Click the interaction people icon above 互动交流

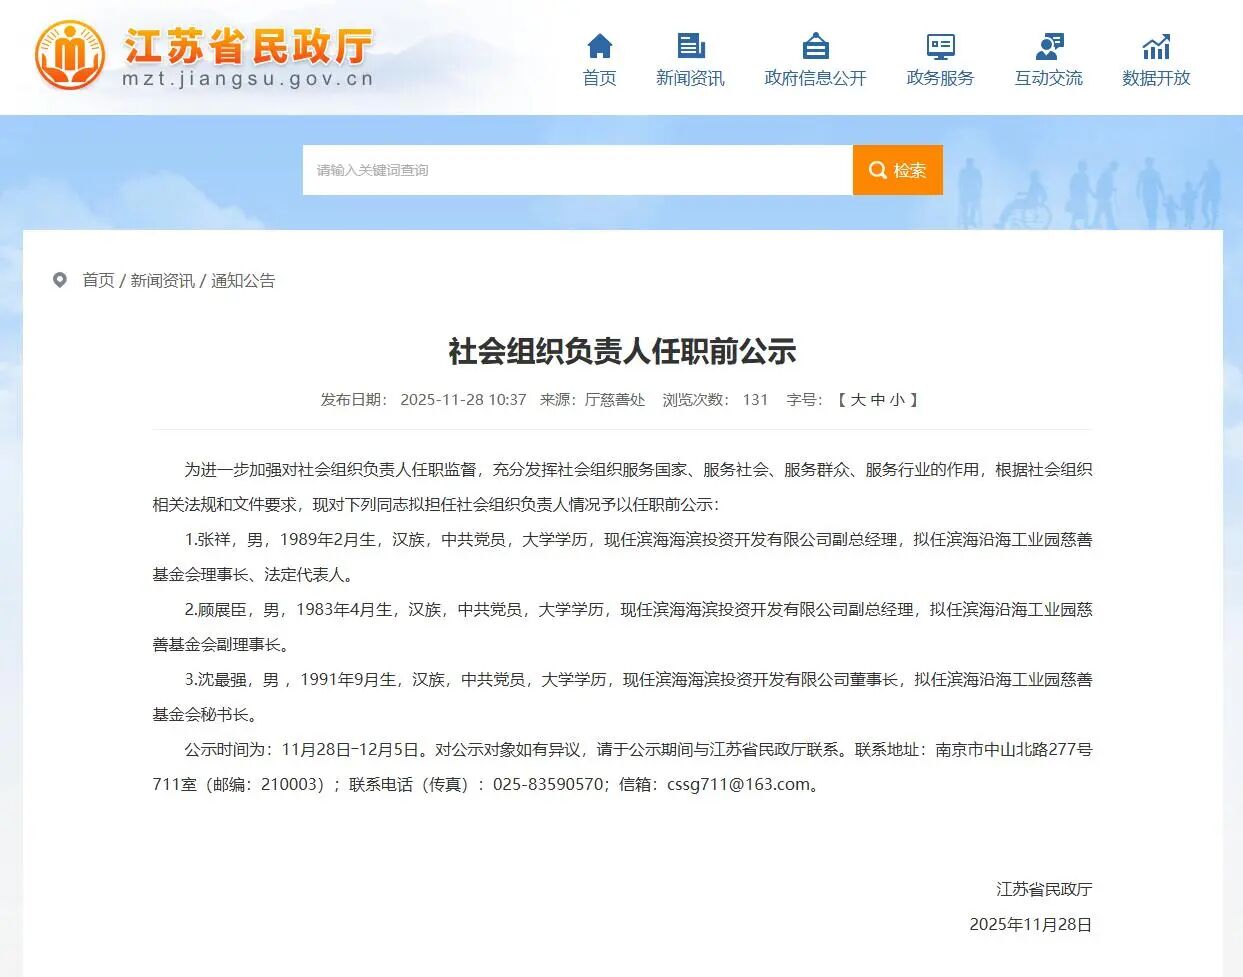pyautogui.click(x=1048, y=46)
